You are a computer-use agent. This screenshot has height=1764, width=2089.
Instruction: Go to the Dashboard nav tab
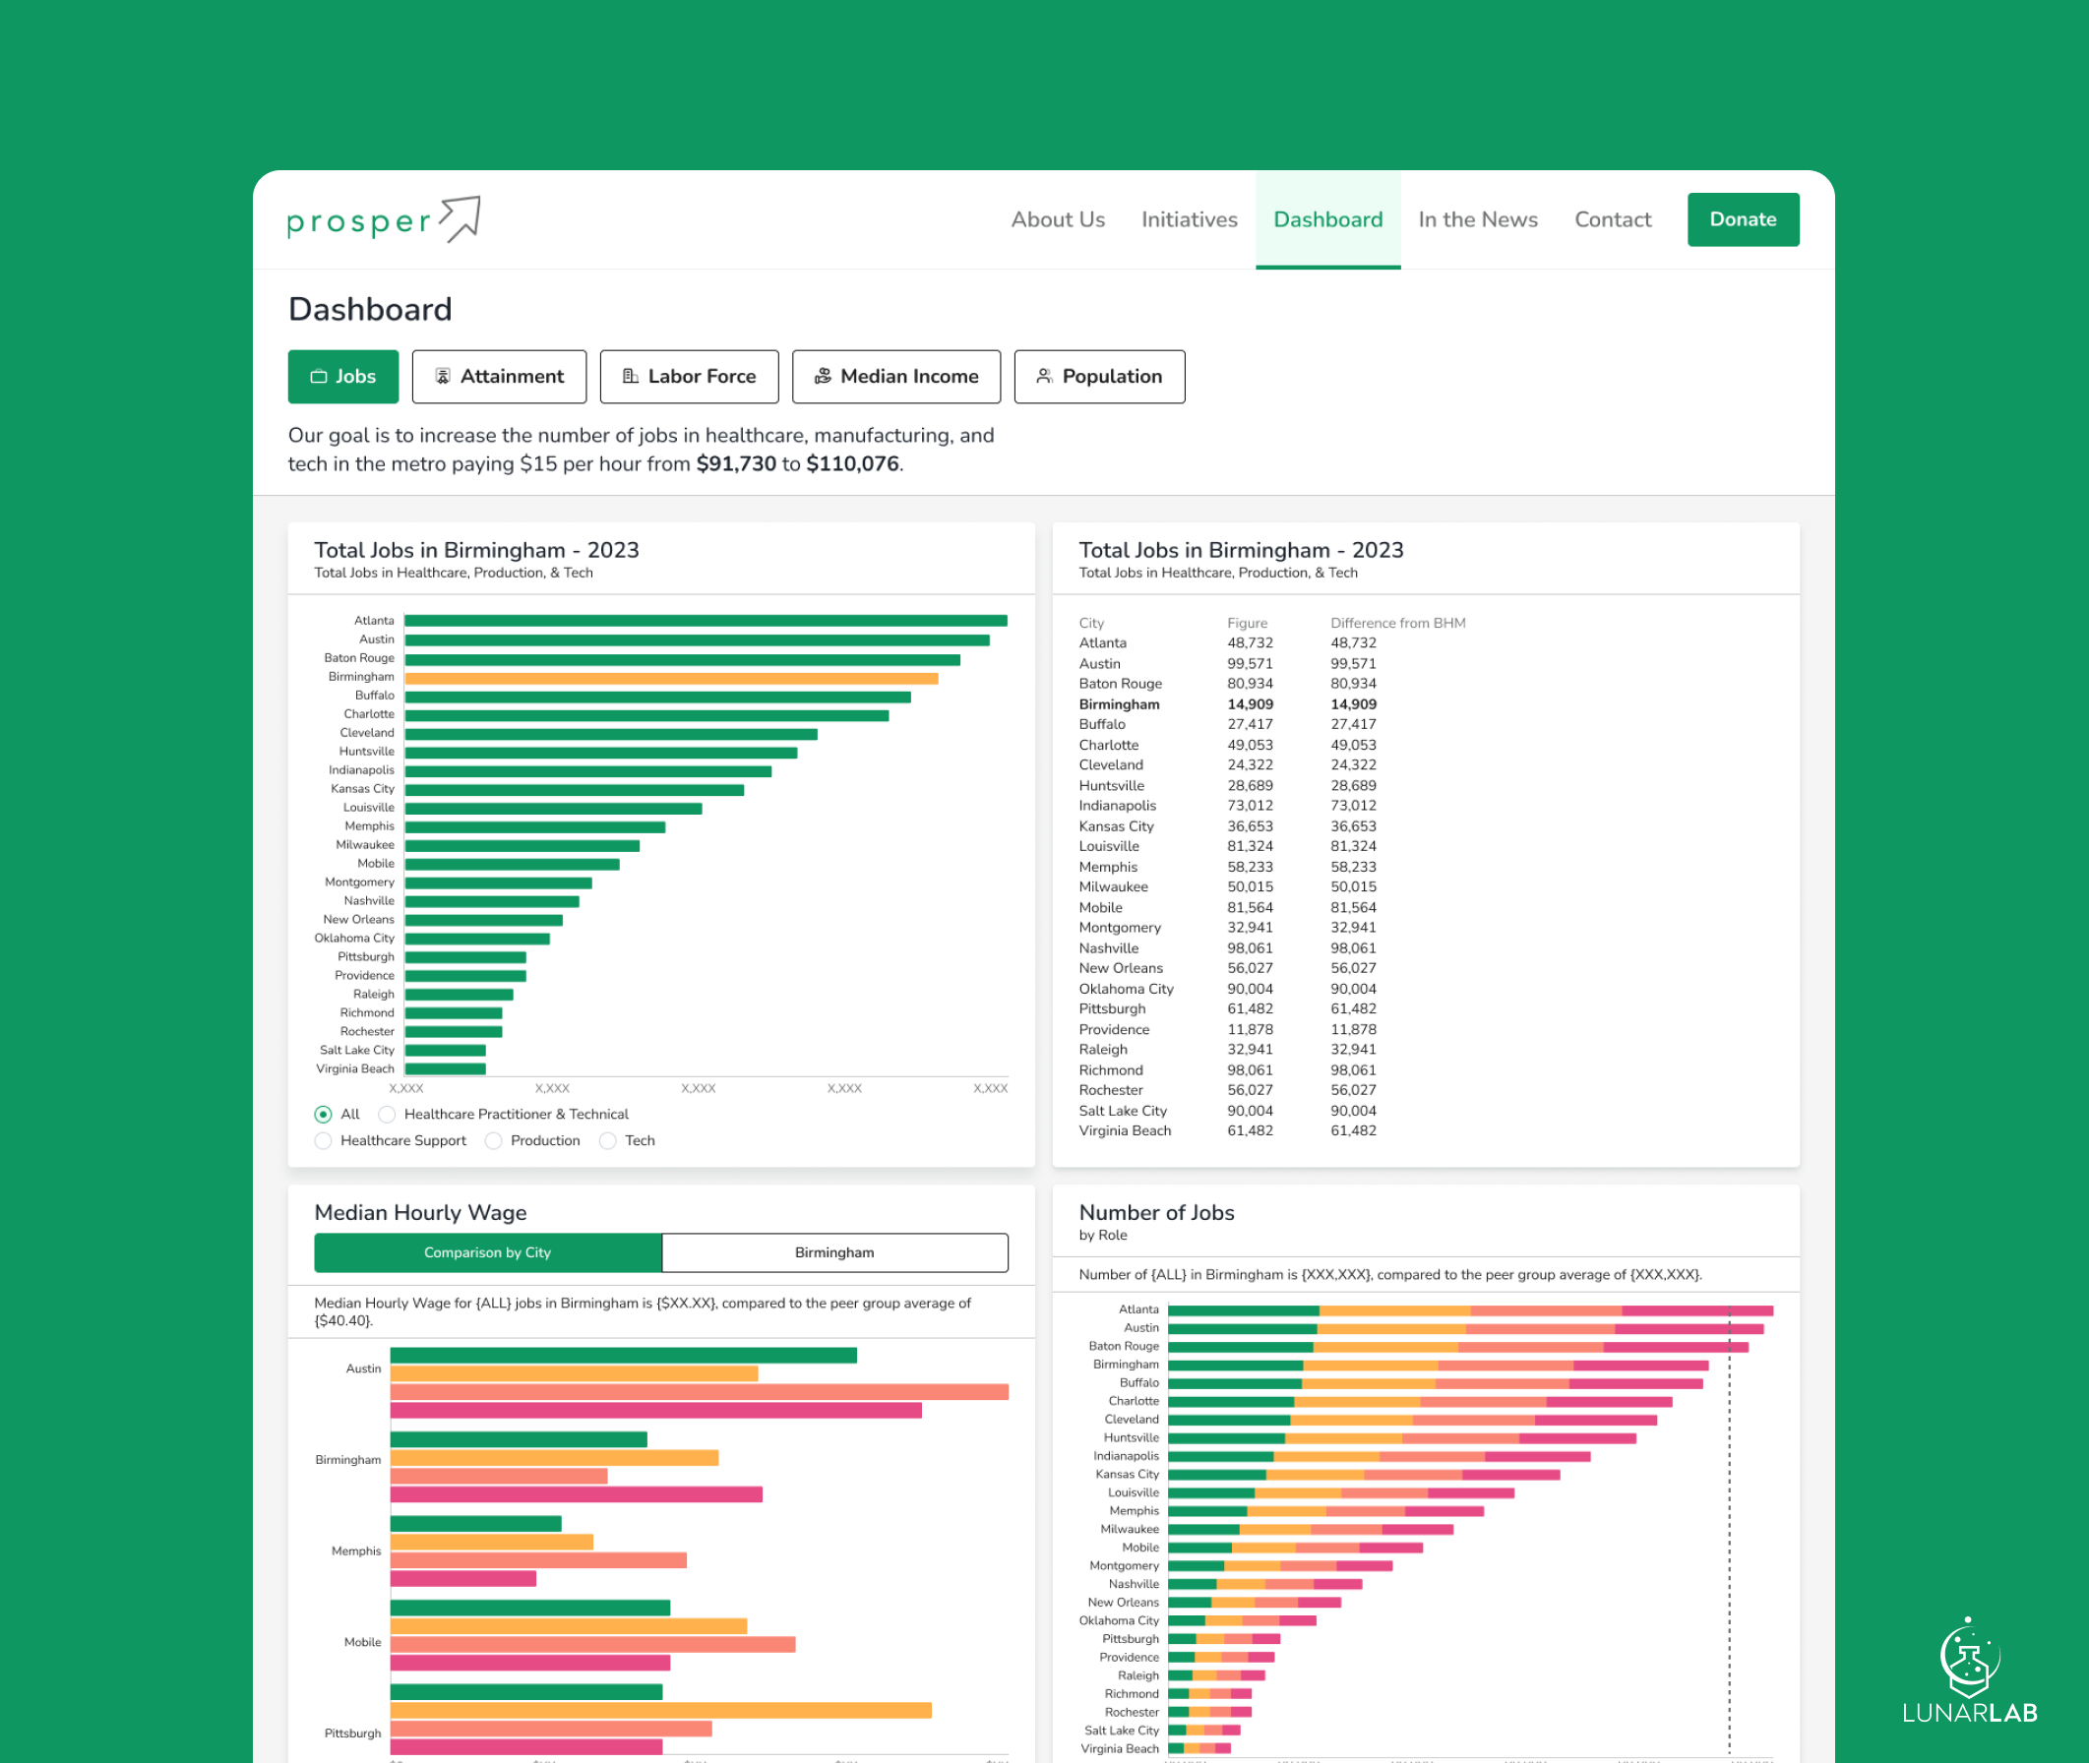pos(1328,219)
